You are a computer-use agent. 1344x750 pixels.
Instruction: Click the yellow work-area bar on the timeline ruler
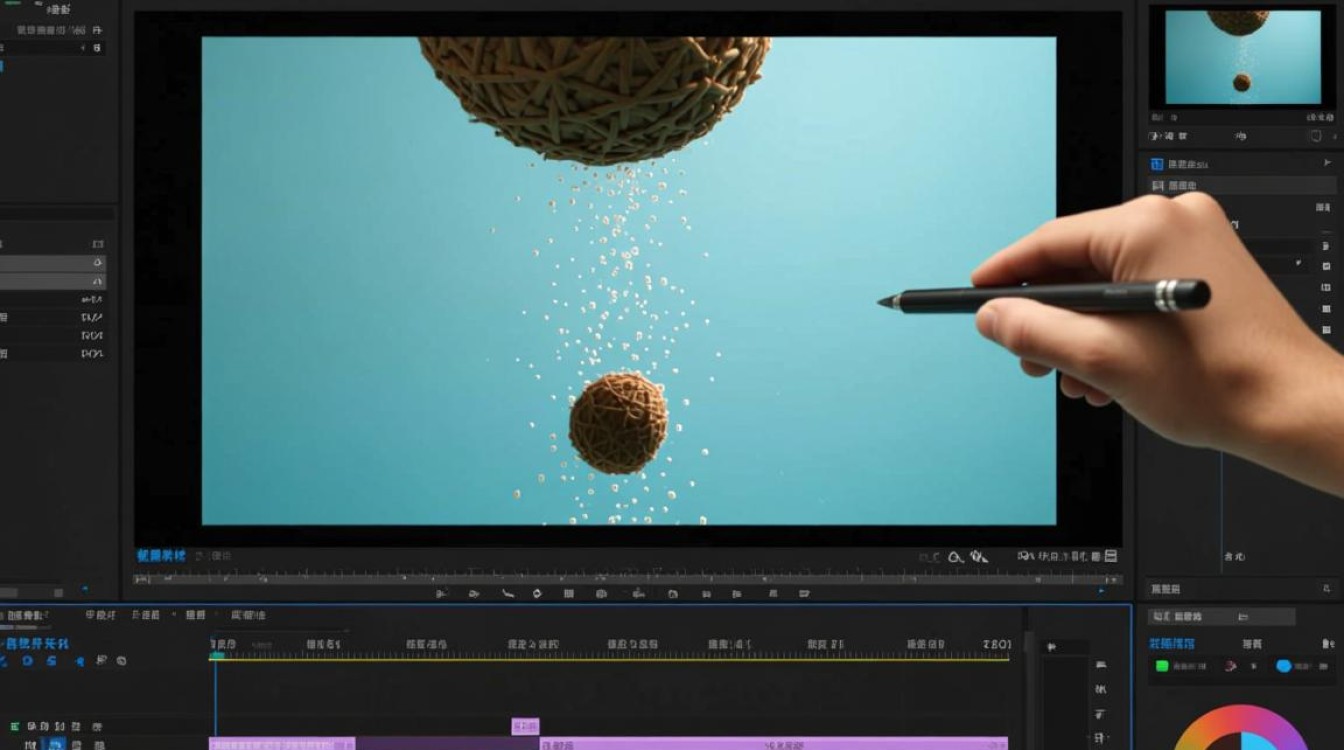[609, 658]
